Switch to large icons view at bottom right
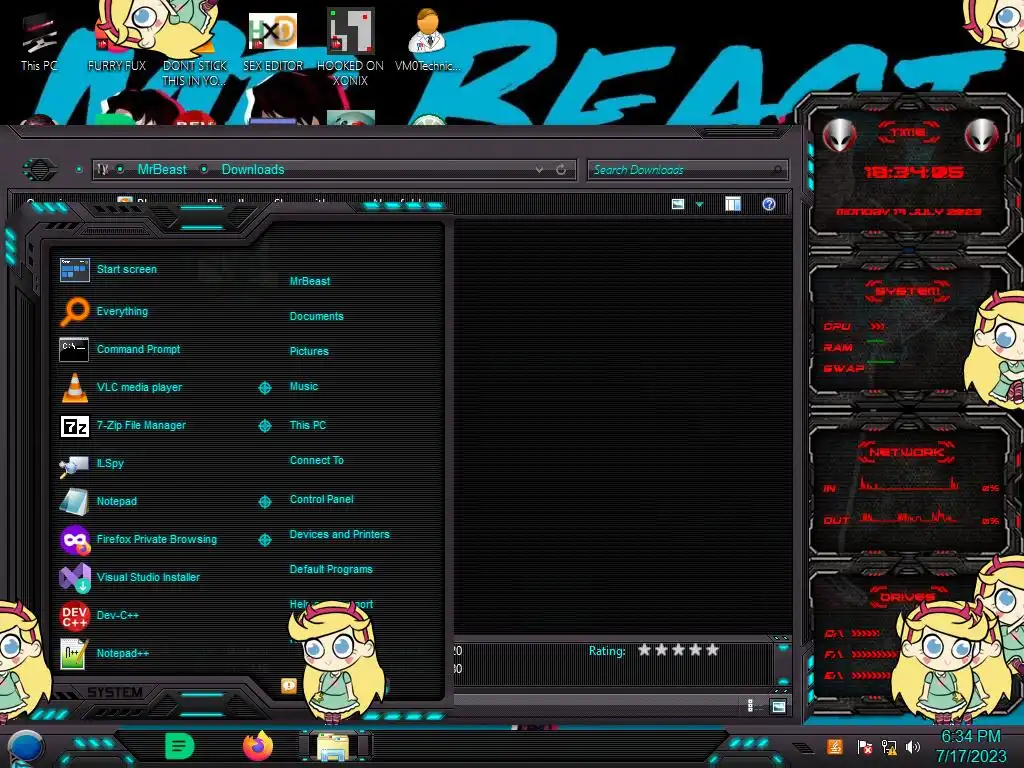This screenshot has width=1024, height=768. 778,706
